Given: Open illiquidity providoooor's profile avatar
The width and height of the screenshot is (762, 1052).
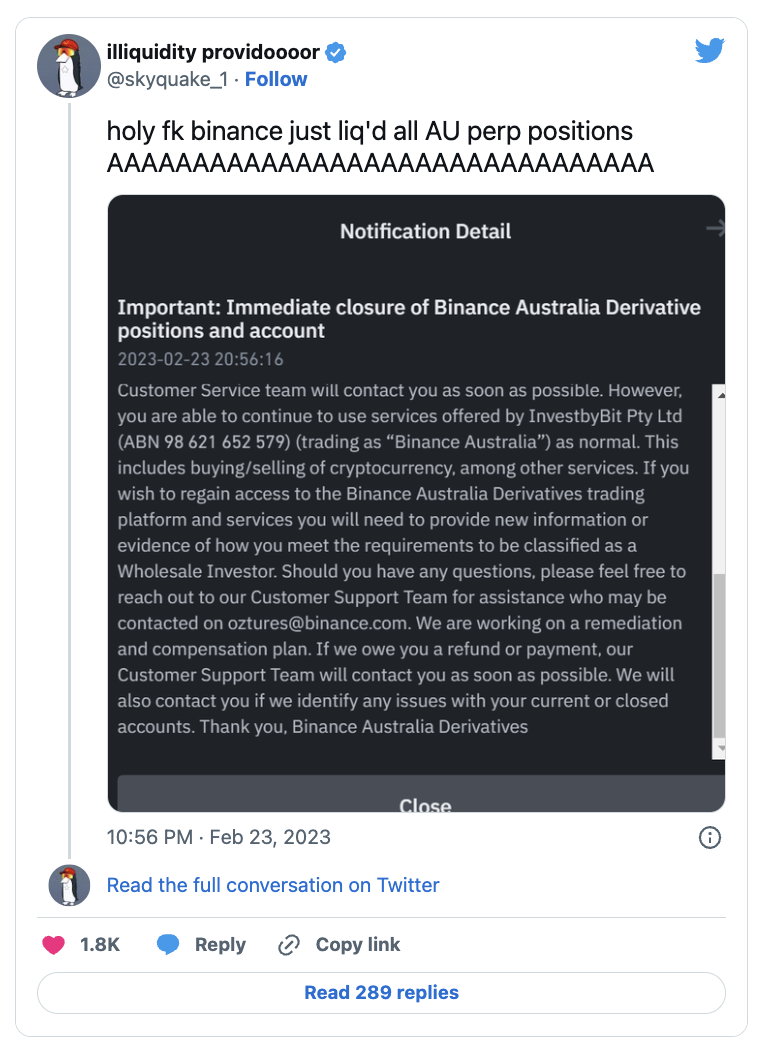Looking at the screenshot, I should click(x=68, y=66).
